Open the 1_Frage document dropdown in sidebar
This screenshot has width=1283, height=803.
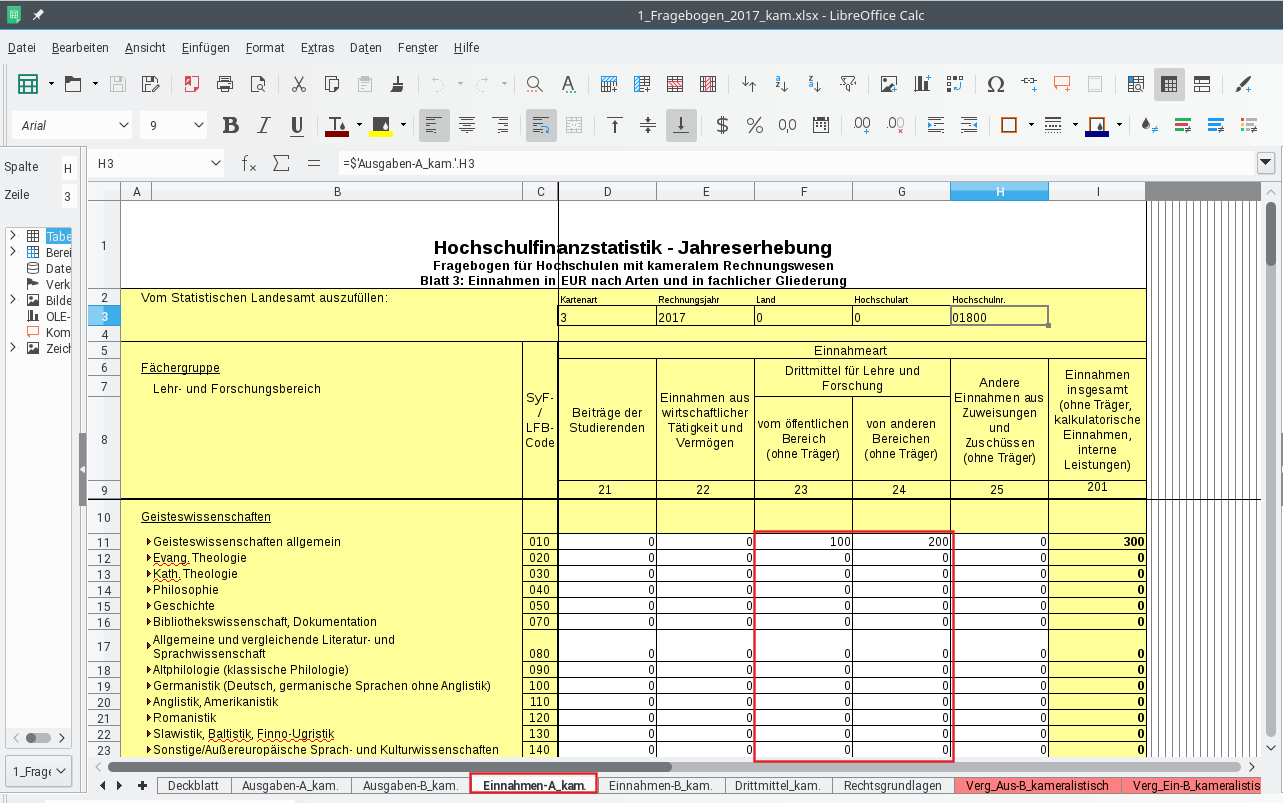click(x=39, y=771)
